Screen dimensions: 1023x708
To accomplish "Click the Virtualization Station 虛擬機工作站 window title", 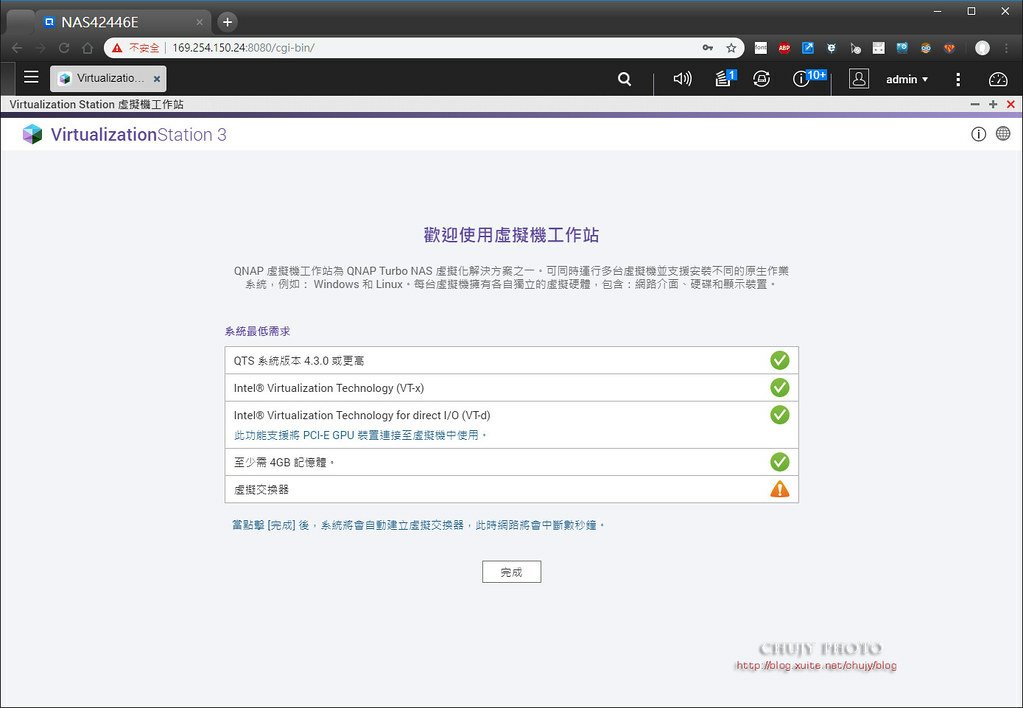I will 97,104.
